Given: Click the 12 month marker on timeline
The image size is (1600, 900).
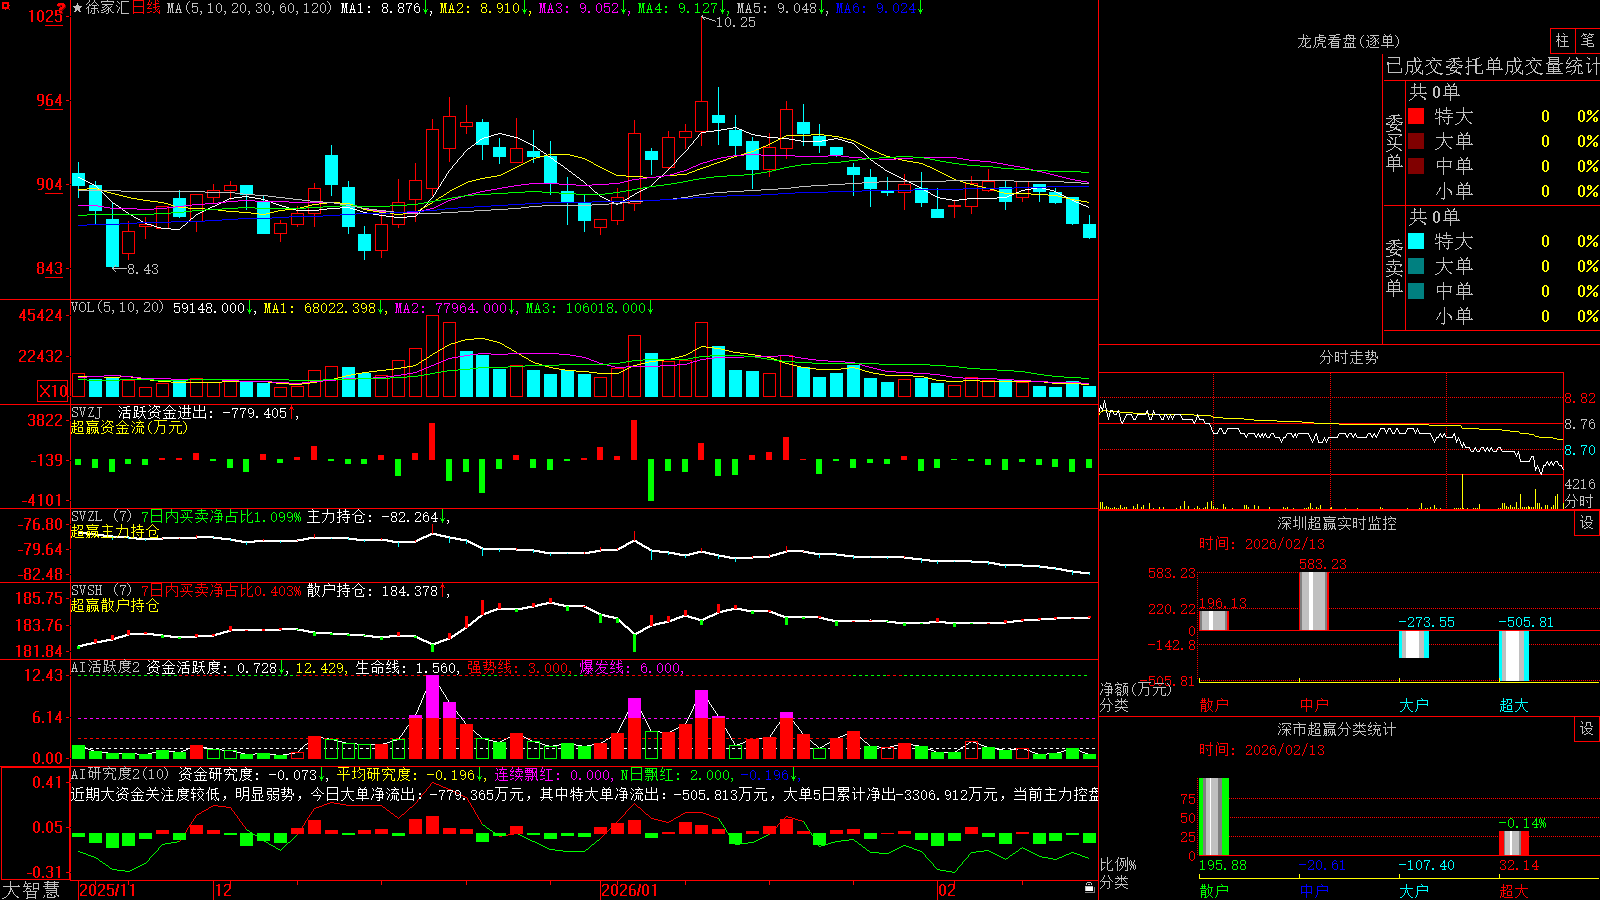Looking at the screenshot, I should tap(223, 890).
